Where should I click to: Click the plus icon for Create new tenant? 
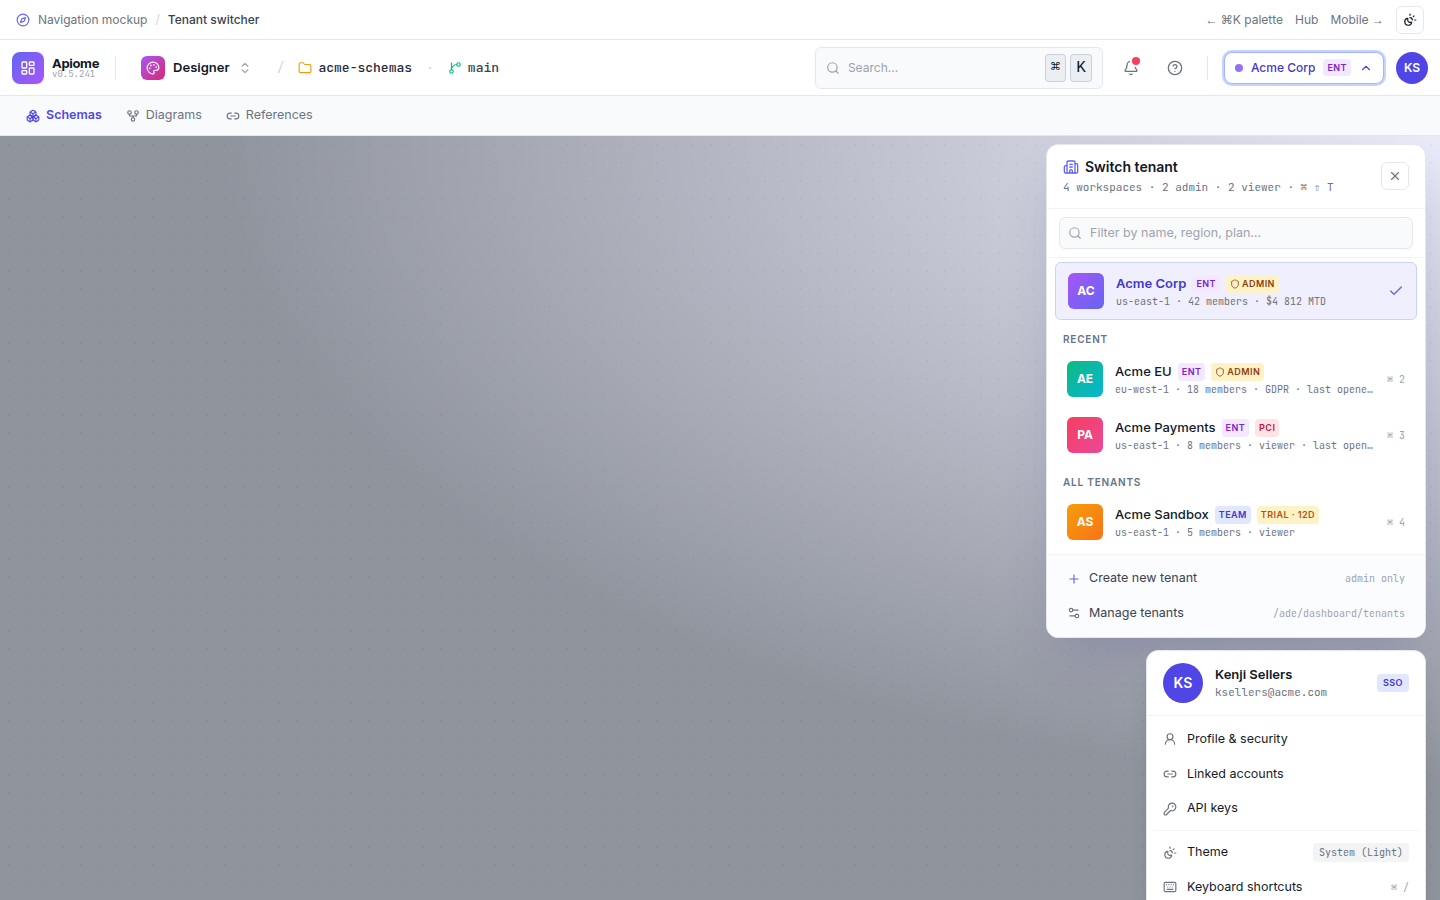[1074, 579]
